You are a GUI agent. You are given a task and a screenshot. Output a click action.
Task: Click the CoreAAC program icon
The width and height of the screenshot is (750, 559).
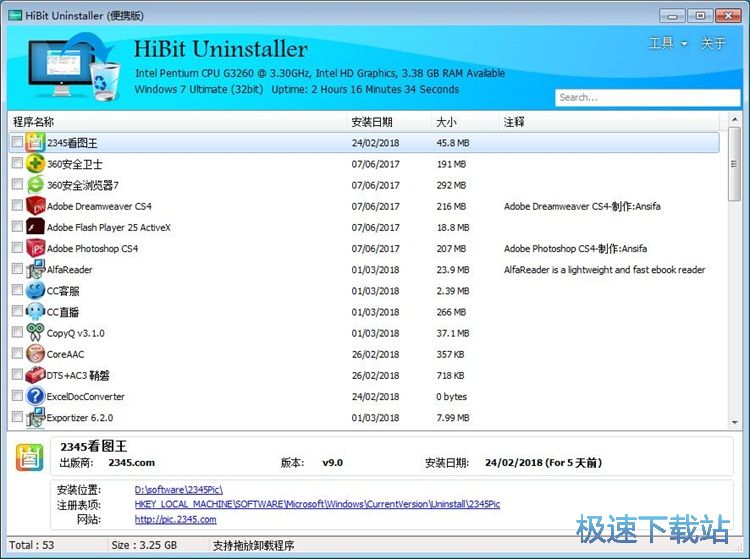coord(35,354)
